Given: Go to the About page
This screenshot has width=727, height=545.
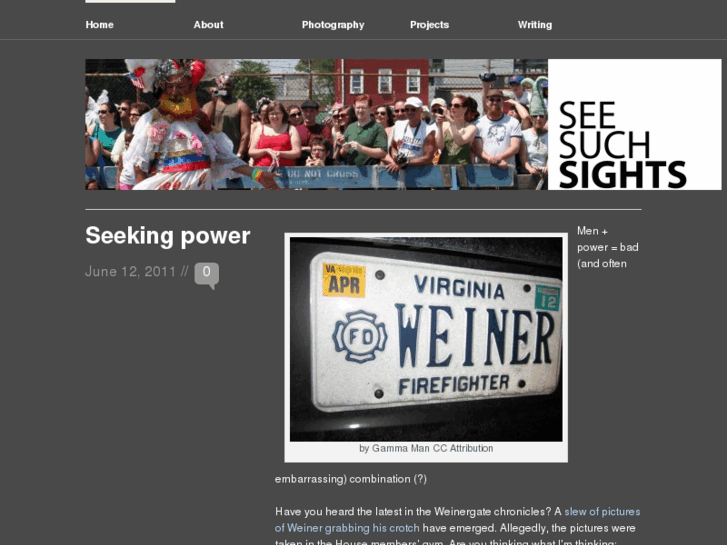Looking at the screenshot, I should 208,25.
